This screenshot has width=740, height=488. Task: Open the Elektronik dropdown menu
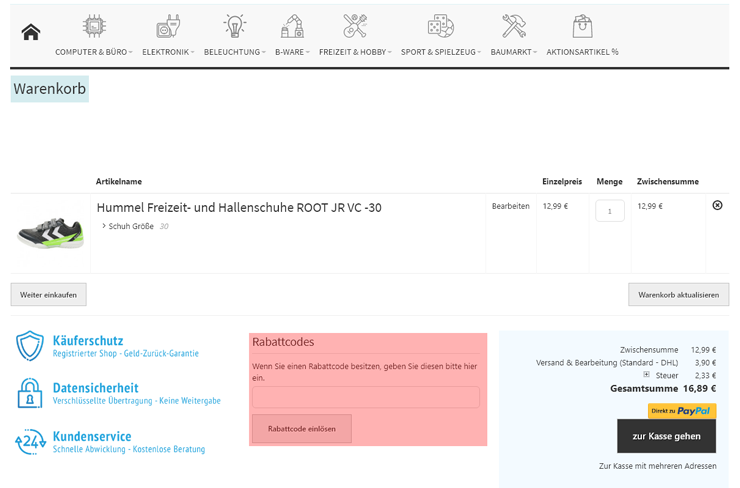[x=168, y=52]
